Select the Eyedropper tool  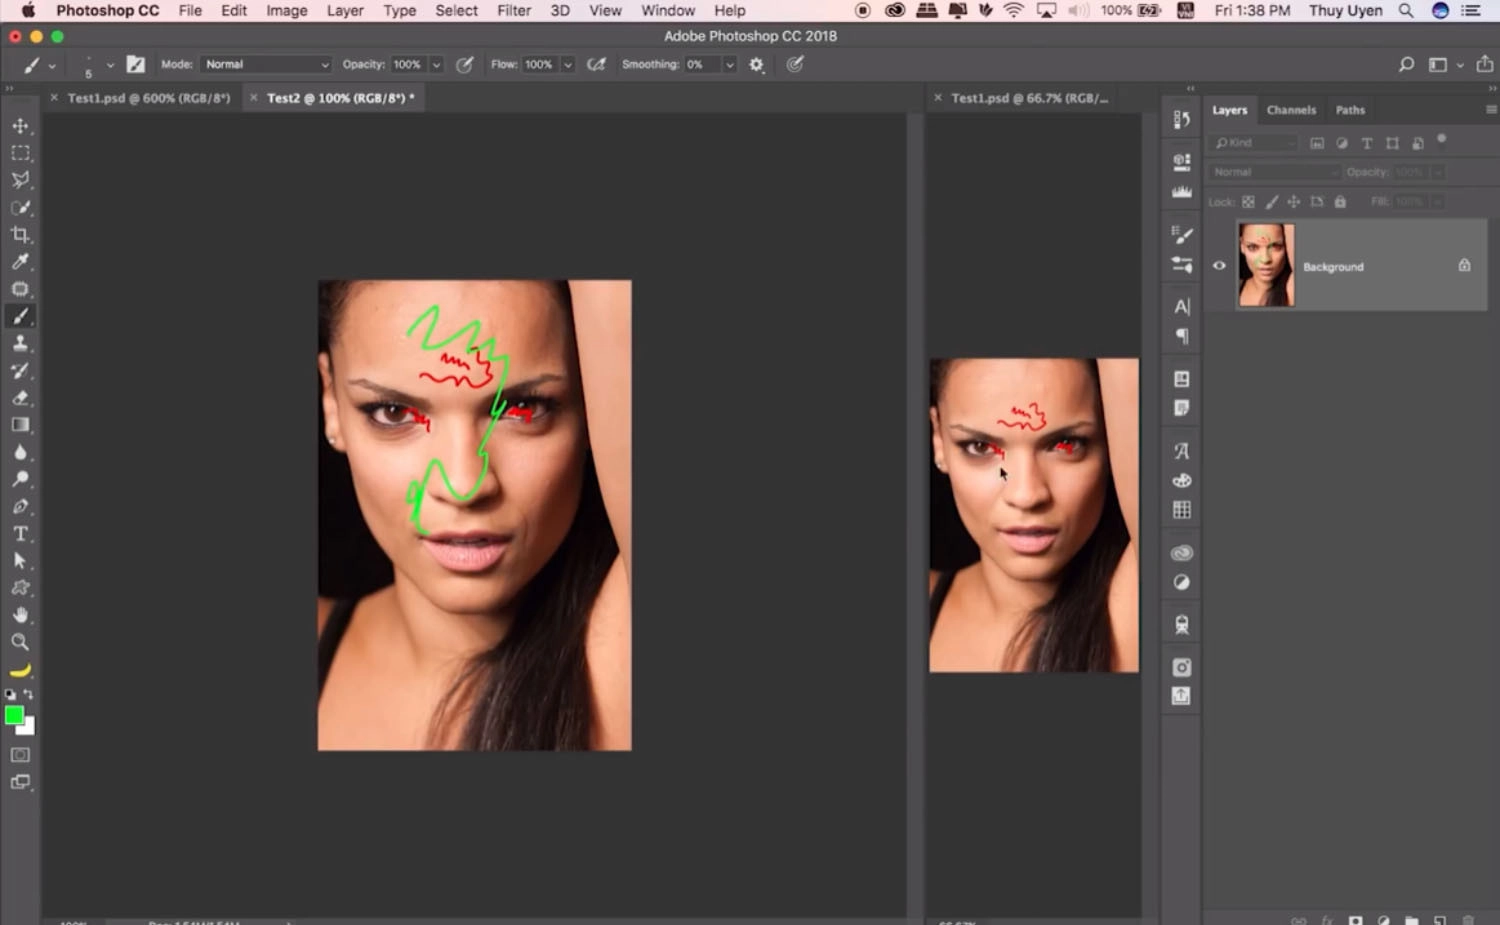pyautogui.click(x=20, y=262)
